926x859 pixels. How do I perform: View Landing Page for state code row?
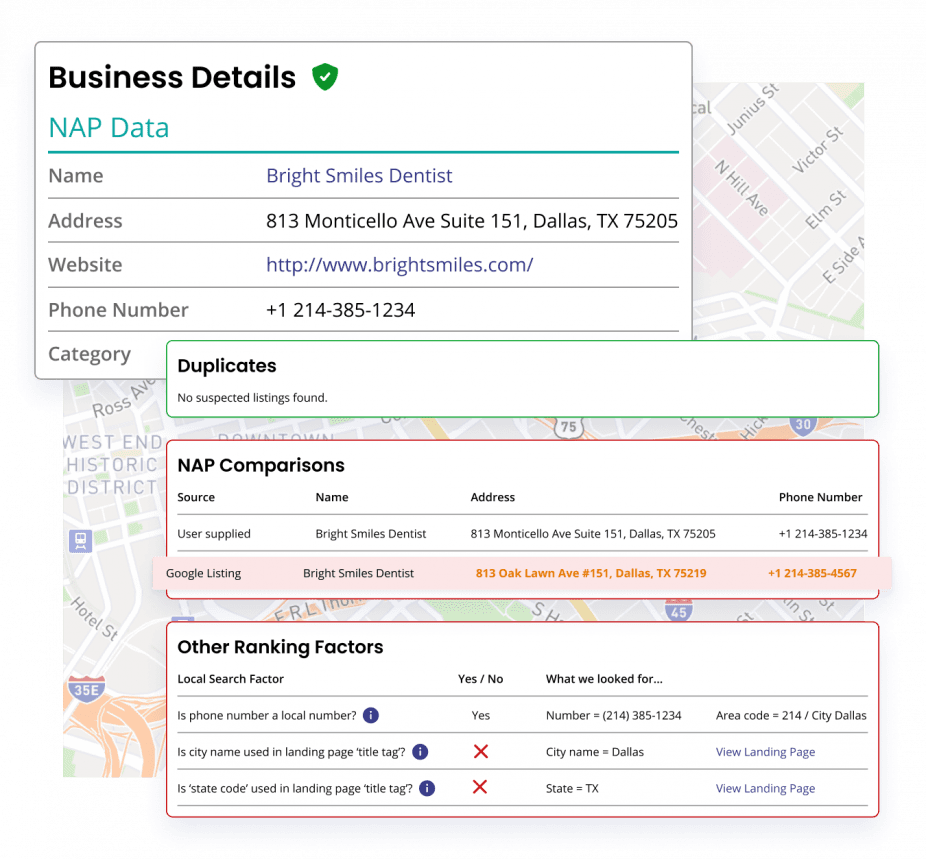point(765,788)
